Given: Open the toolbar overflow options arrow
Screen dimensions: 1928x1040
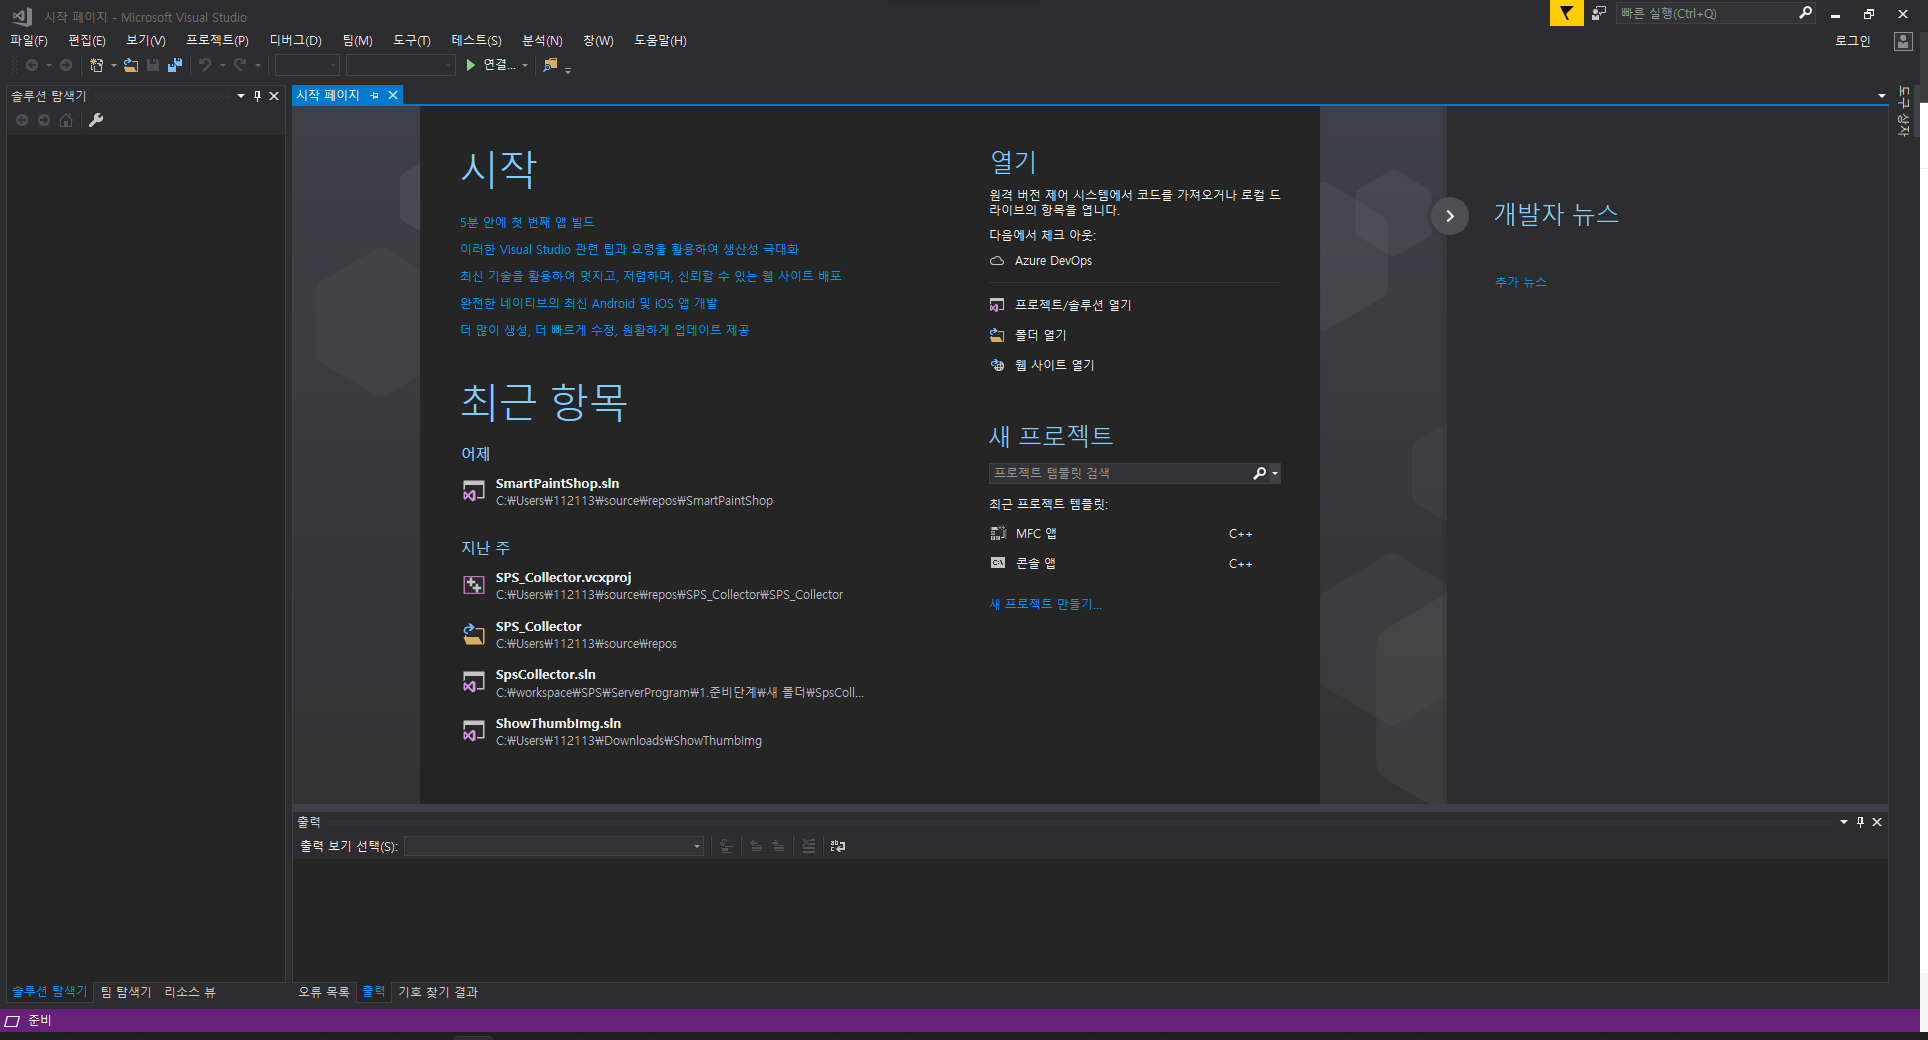Looking at the screenshot, I should pyautogui.click(x=568, y=70).
